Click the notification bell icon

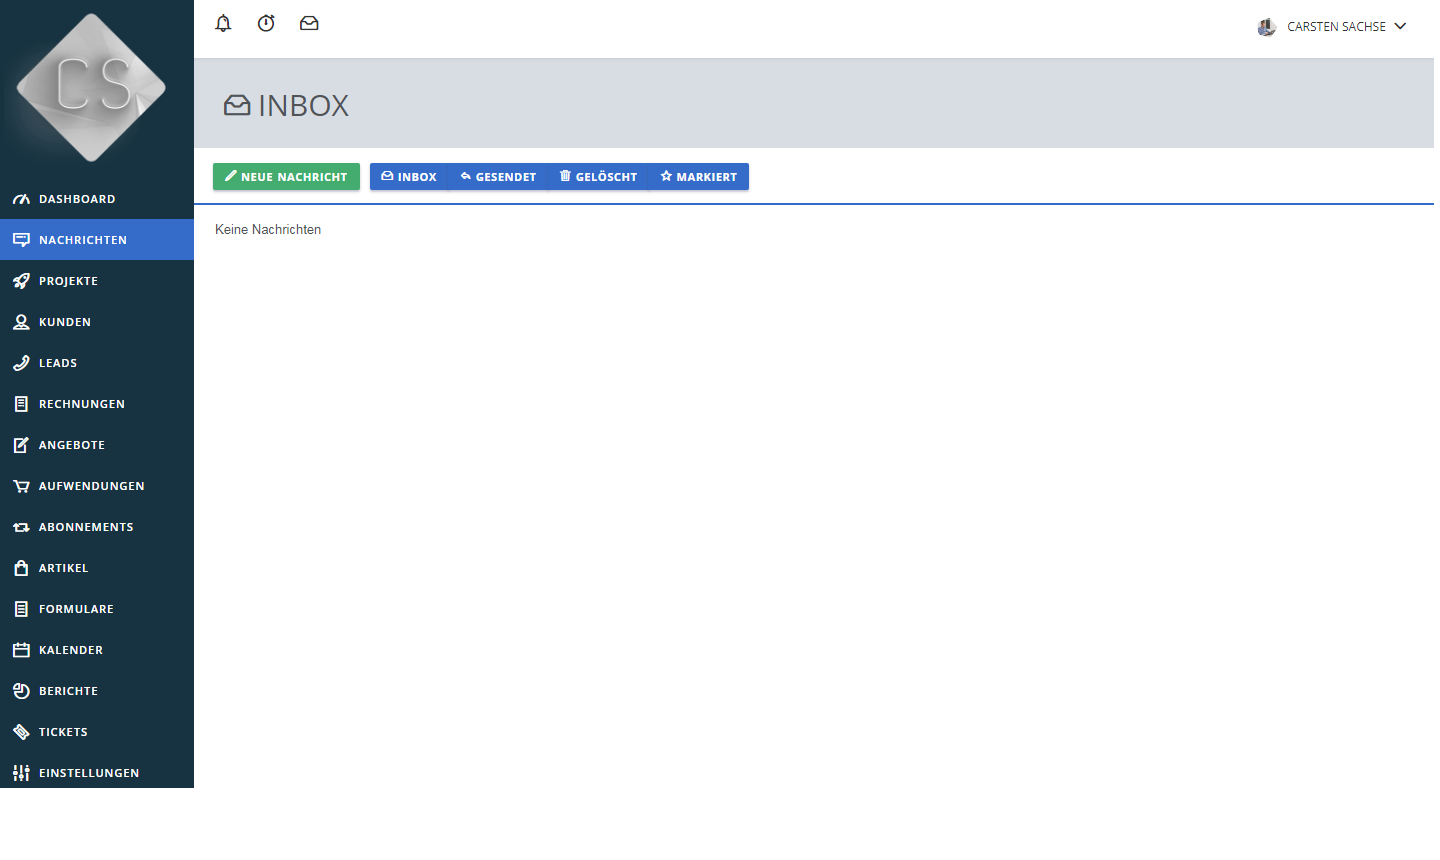[223, 23]
